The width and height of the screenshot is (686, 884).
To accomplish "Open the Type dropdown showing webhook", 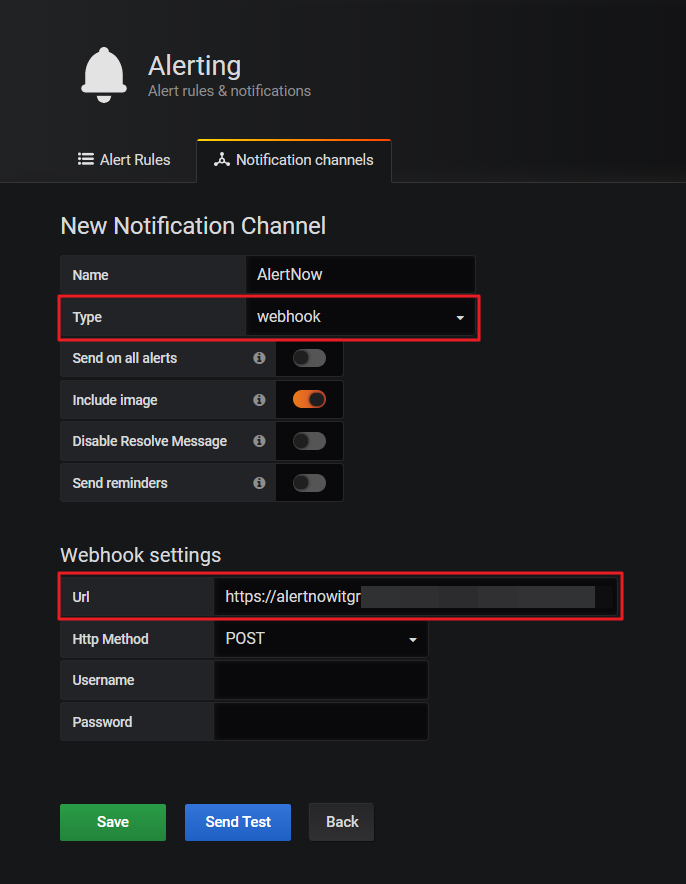I will coord(360,317).
